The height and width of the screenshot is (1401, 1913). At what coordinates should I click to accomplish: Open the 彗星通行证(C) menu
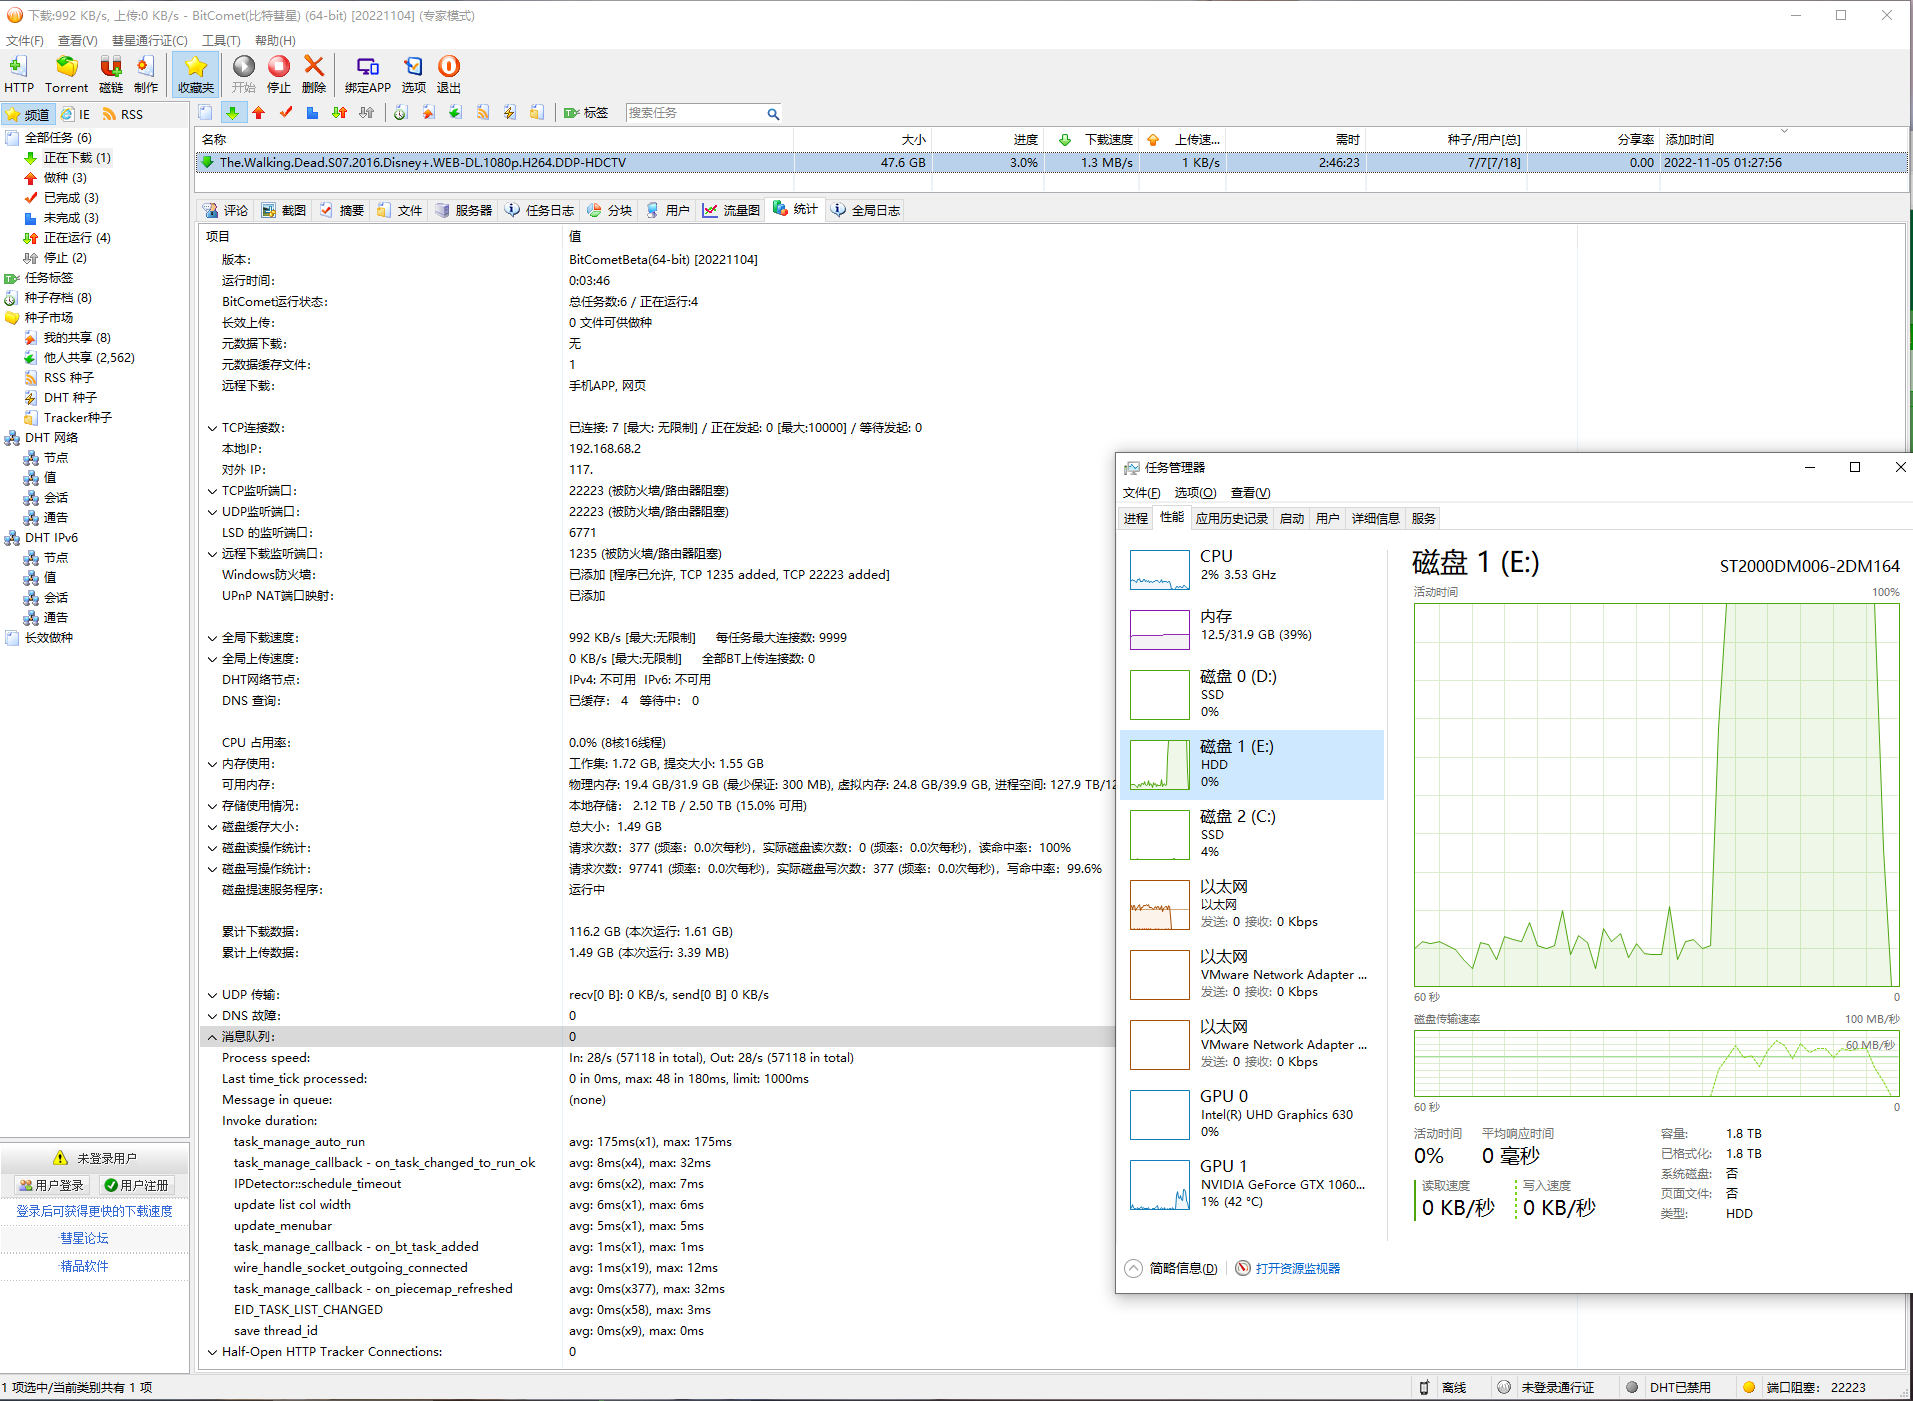(x=150, y=40)
